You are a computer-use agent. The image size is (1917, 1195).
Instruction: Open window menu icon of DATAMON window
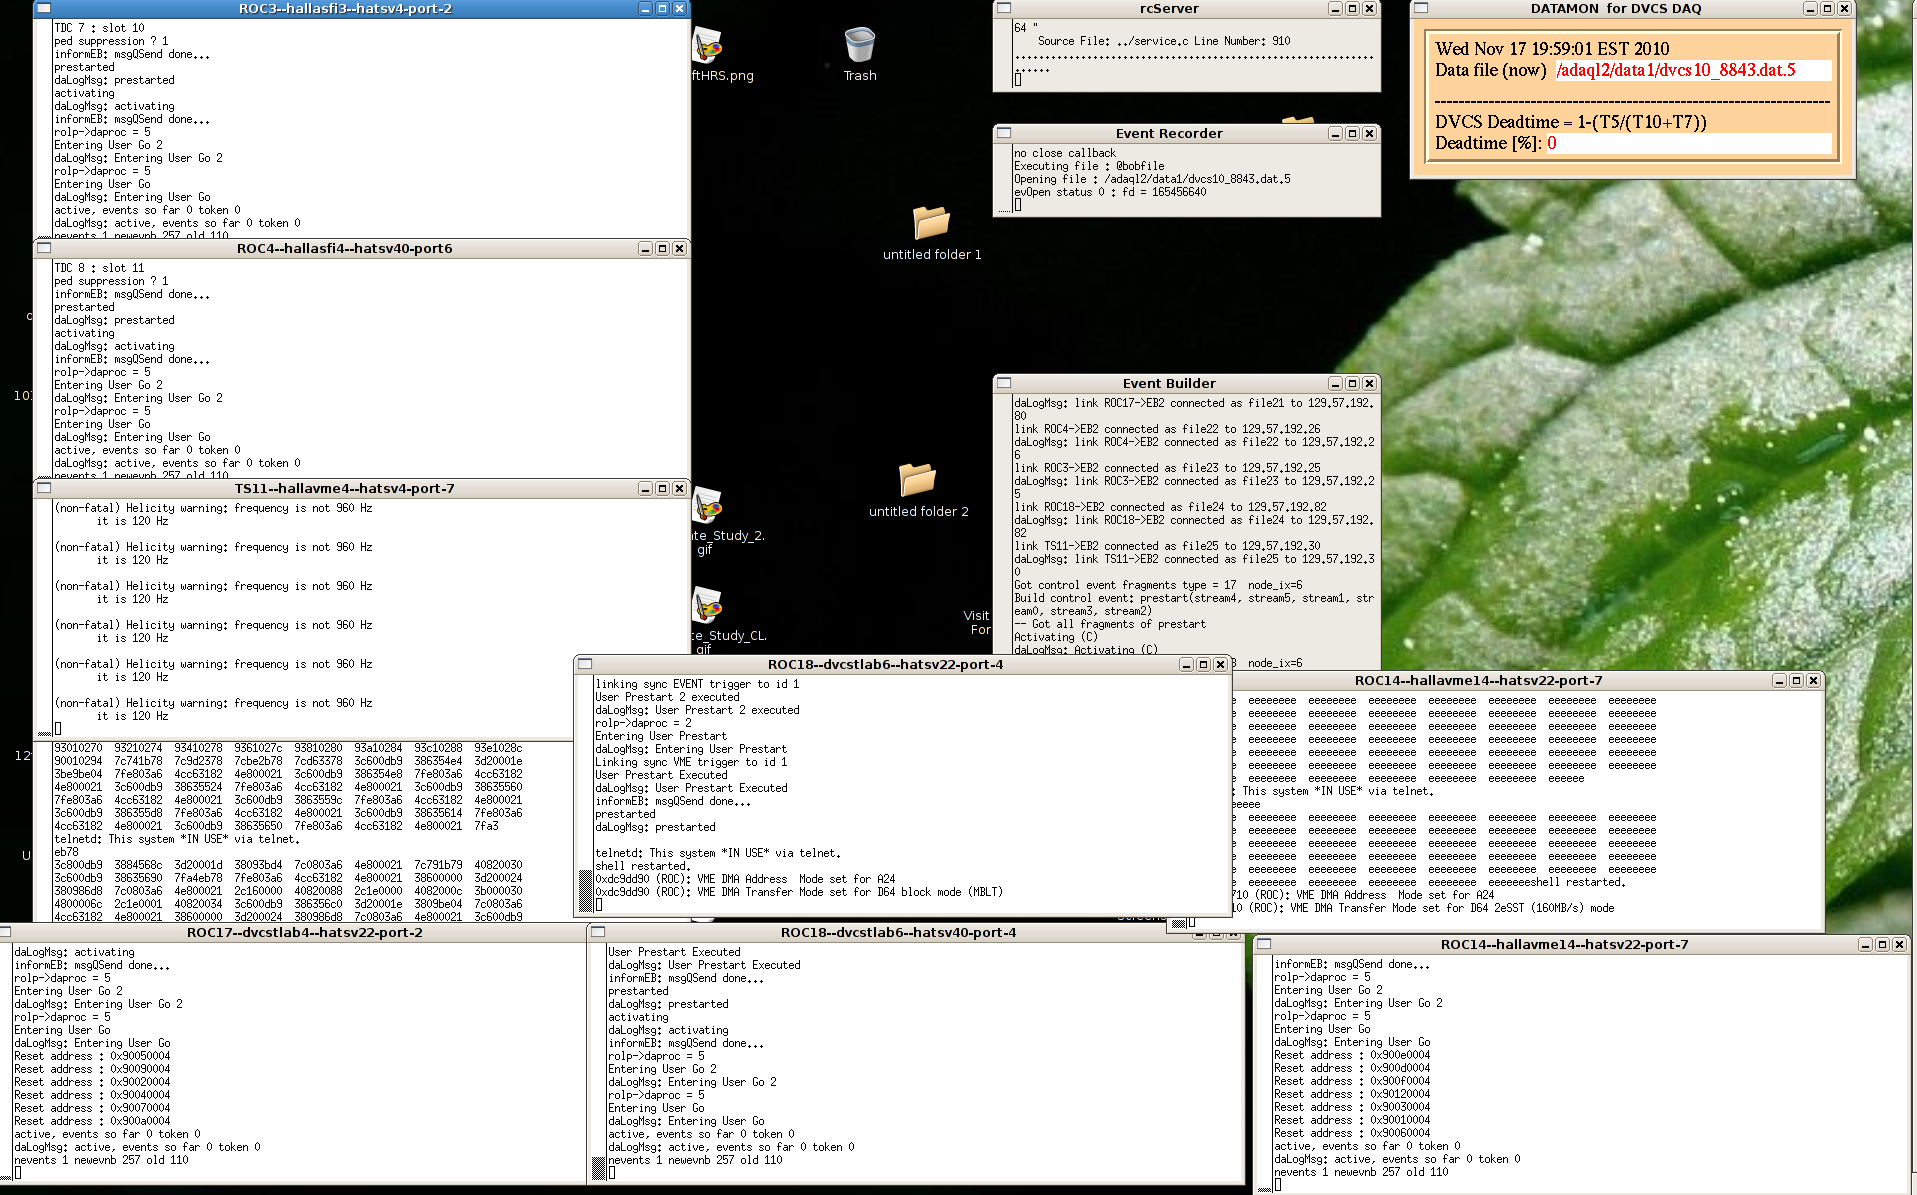[1421, 8]
